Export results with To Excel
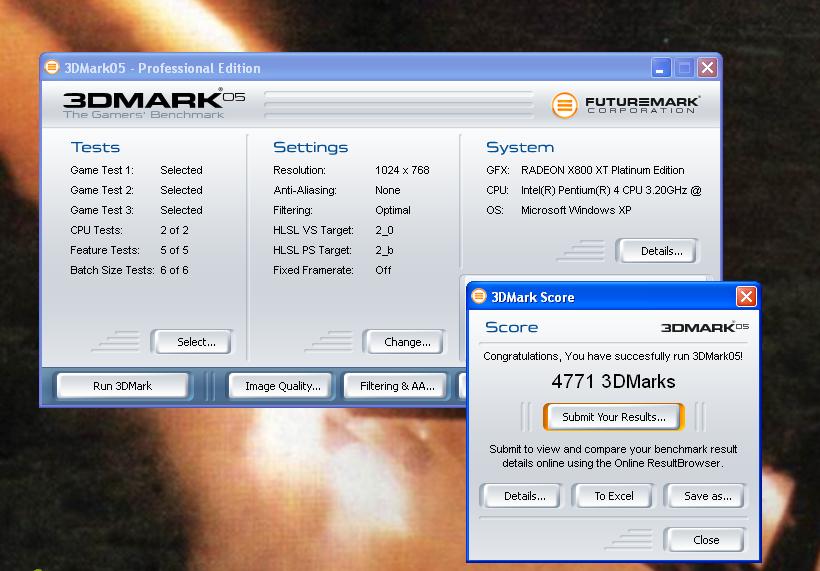This screenshot has height=571, width=820. 613,496
